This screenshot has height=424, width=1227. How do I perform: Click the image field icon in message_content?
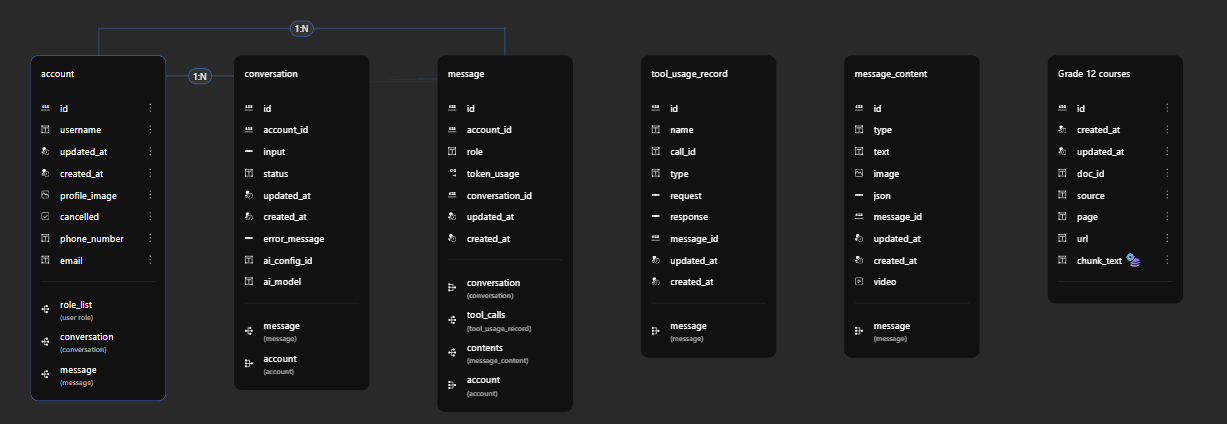tap(859, 173)
